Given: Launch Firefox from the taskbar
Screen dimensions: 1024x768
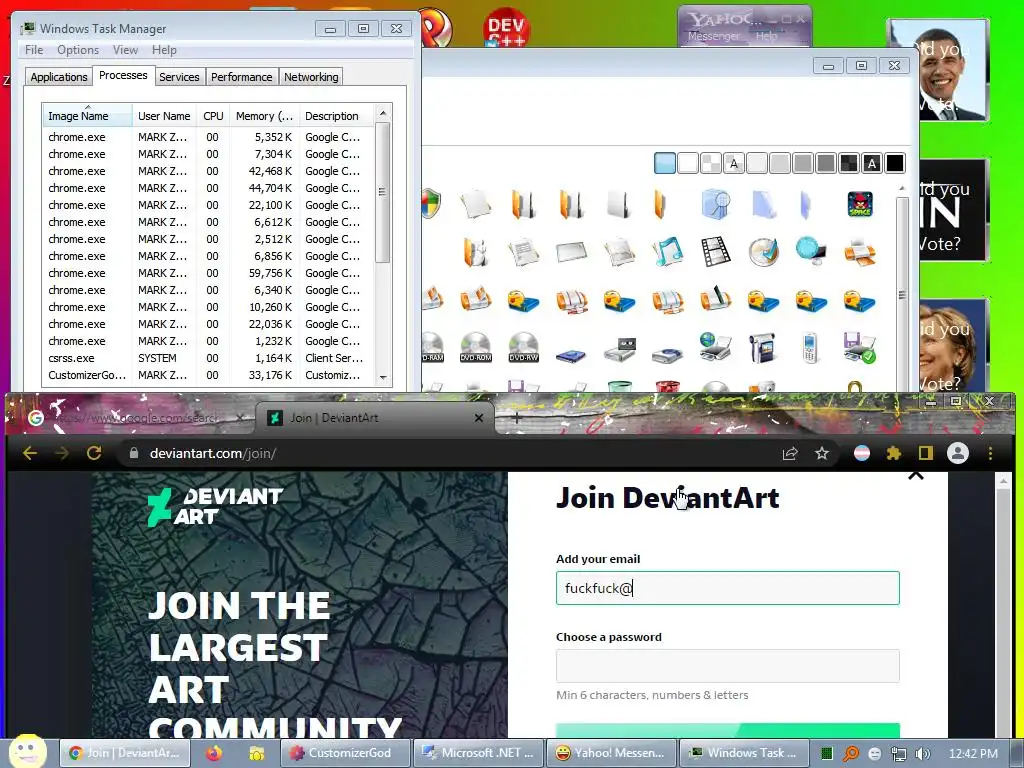Looking at the screenshot, I should click(x=214, y=753).
